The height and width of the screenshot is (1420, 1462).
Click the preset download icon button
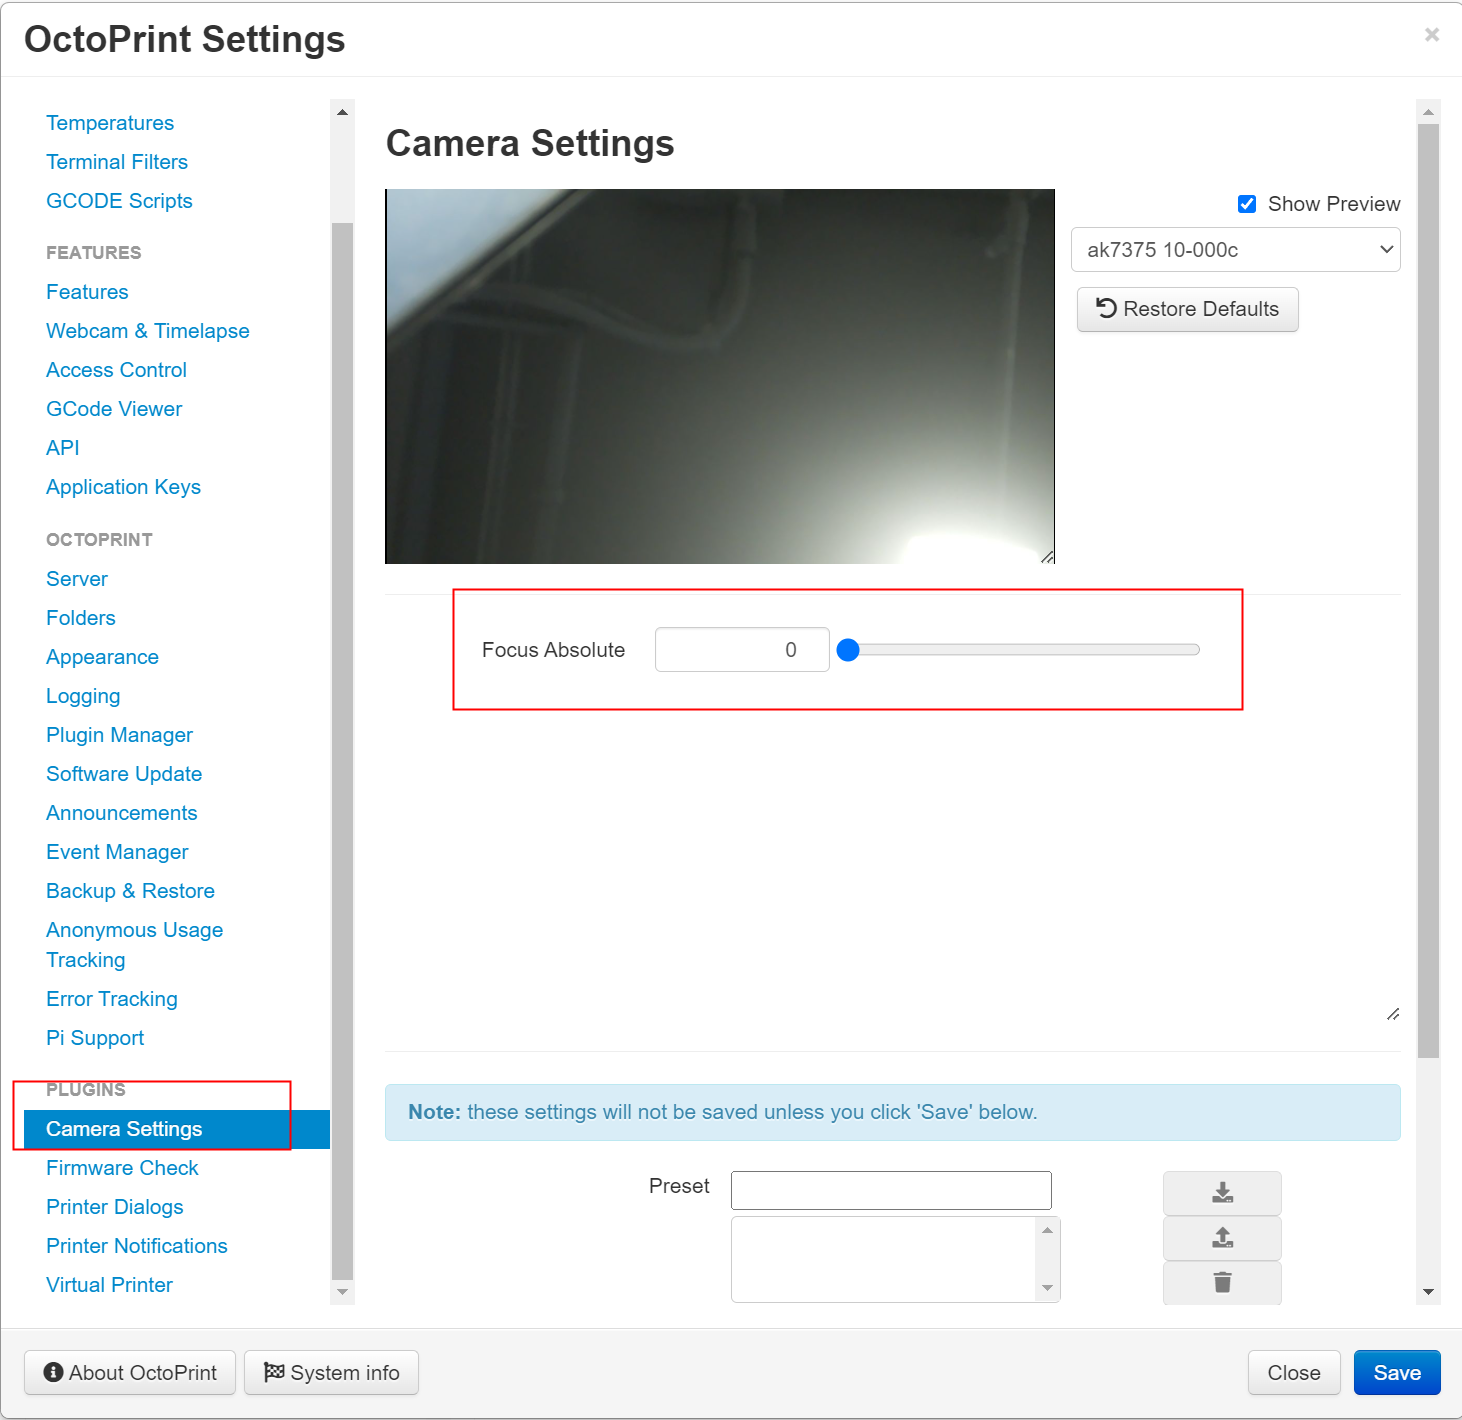1222,1193
